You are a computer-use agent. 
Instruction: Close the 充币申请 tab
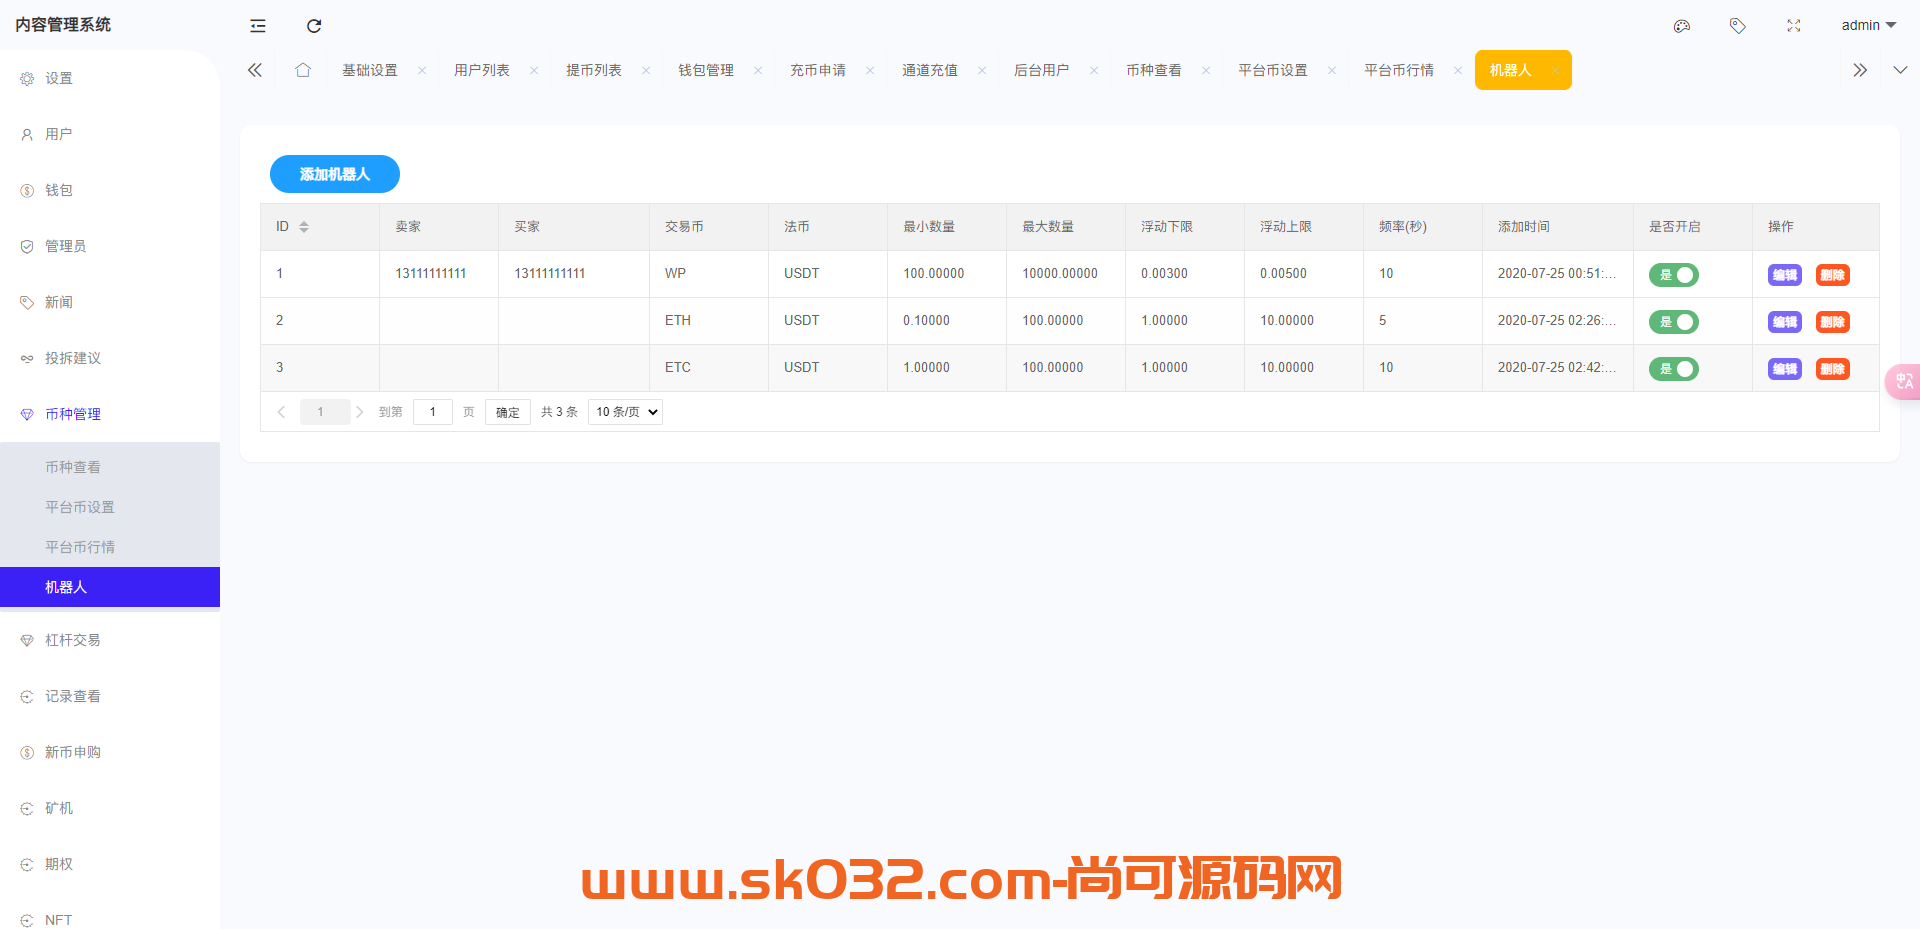pyautogui.click(x=870, y=70)
